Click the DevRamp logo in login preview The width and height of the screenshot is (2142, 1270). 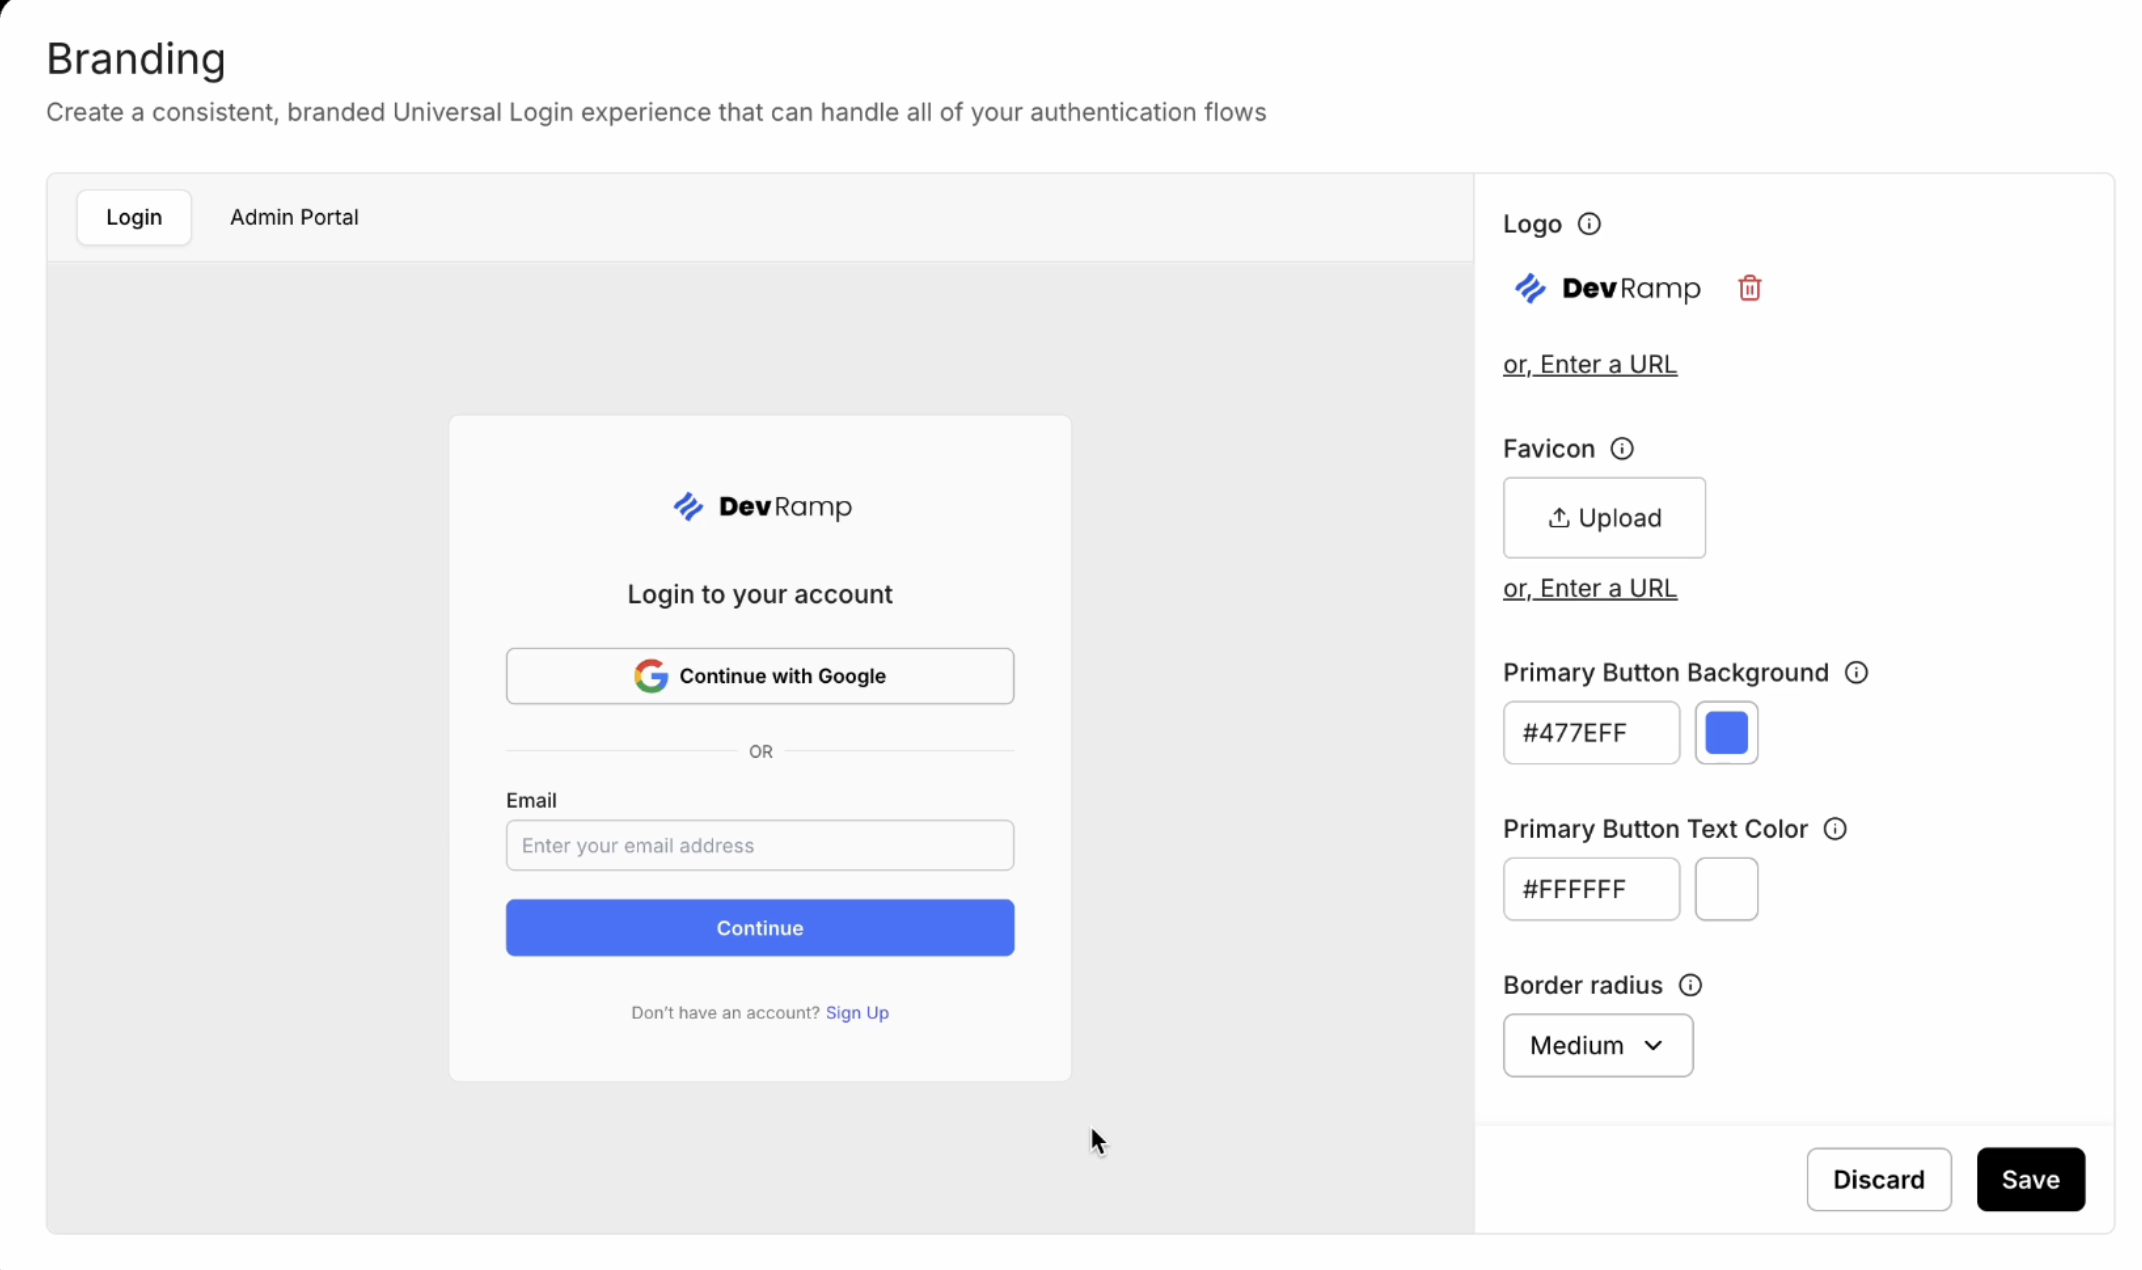tap(761, 507)
